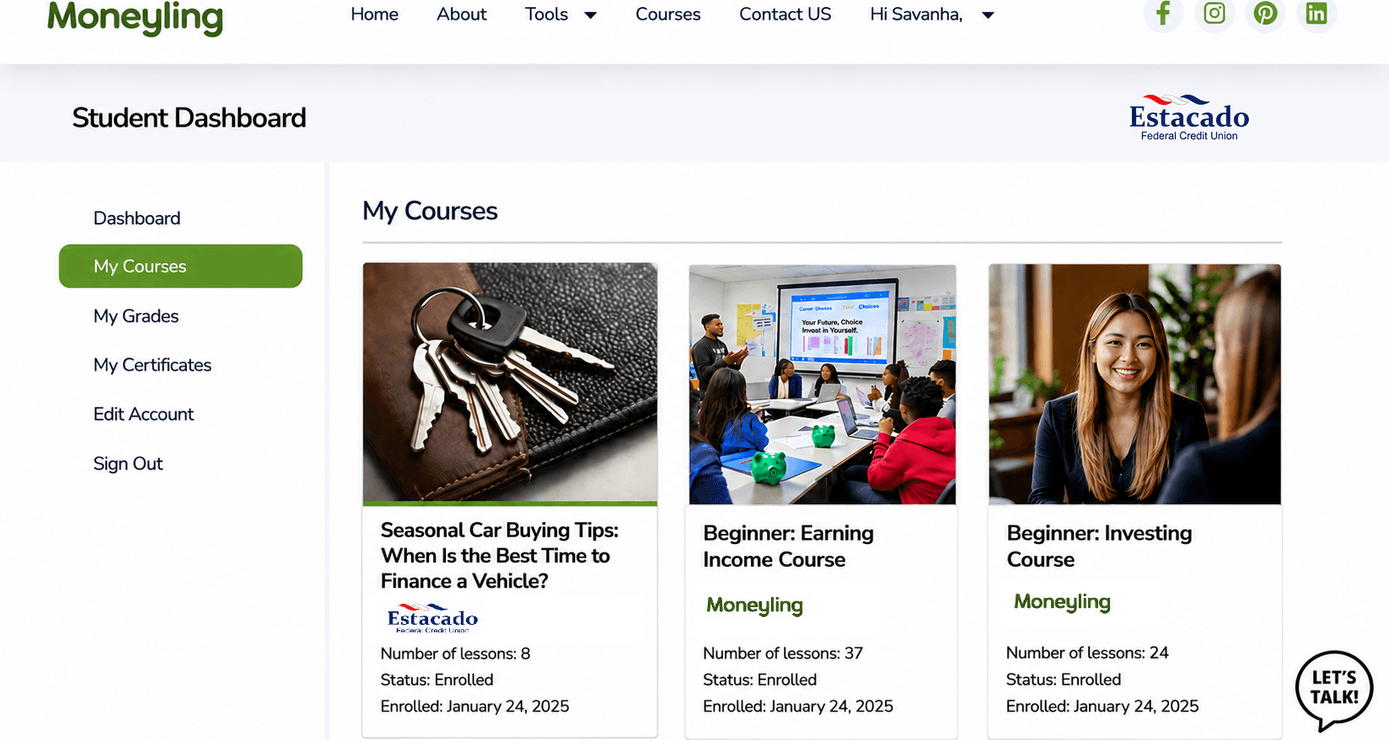The width and height of the screenshot is (1389, 740).
Task: Click the Estacado Federal Credit Union banner logo
Action: click(x=1189, y=118)
